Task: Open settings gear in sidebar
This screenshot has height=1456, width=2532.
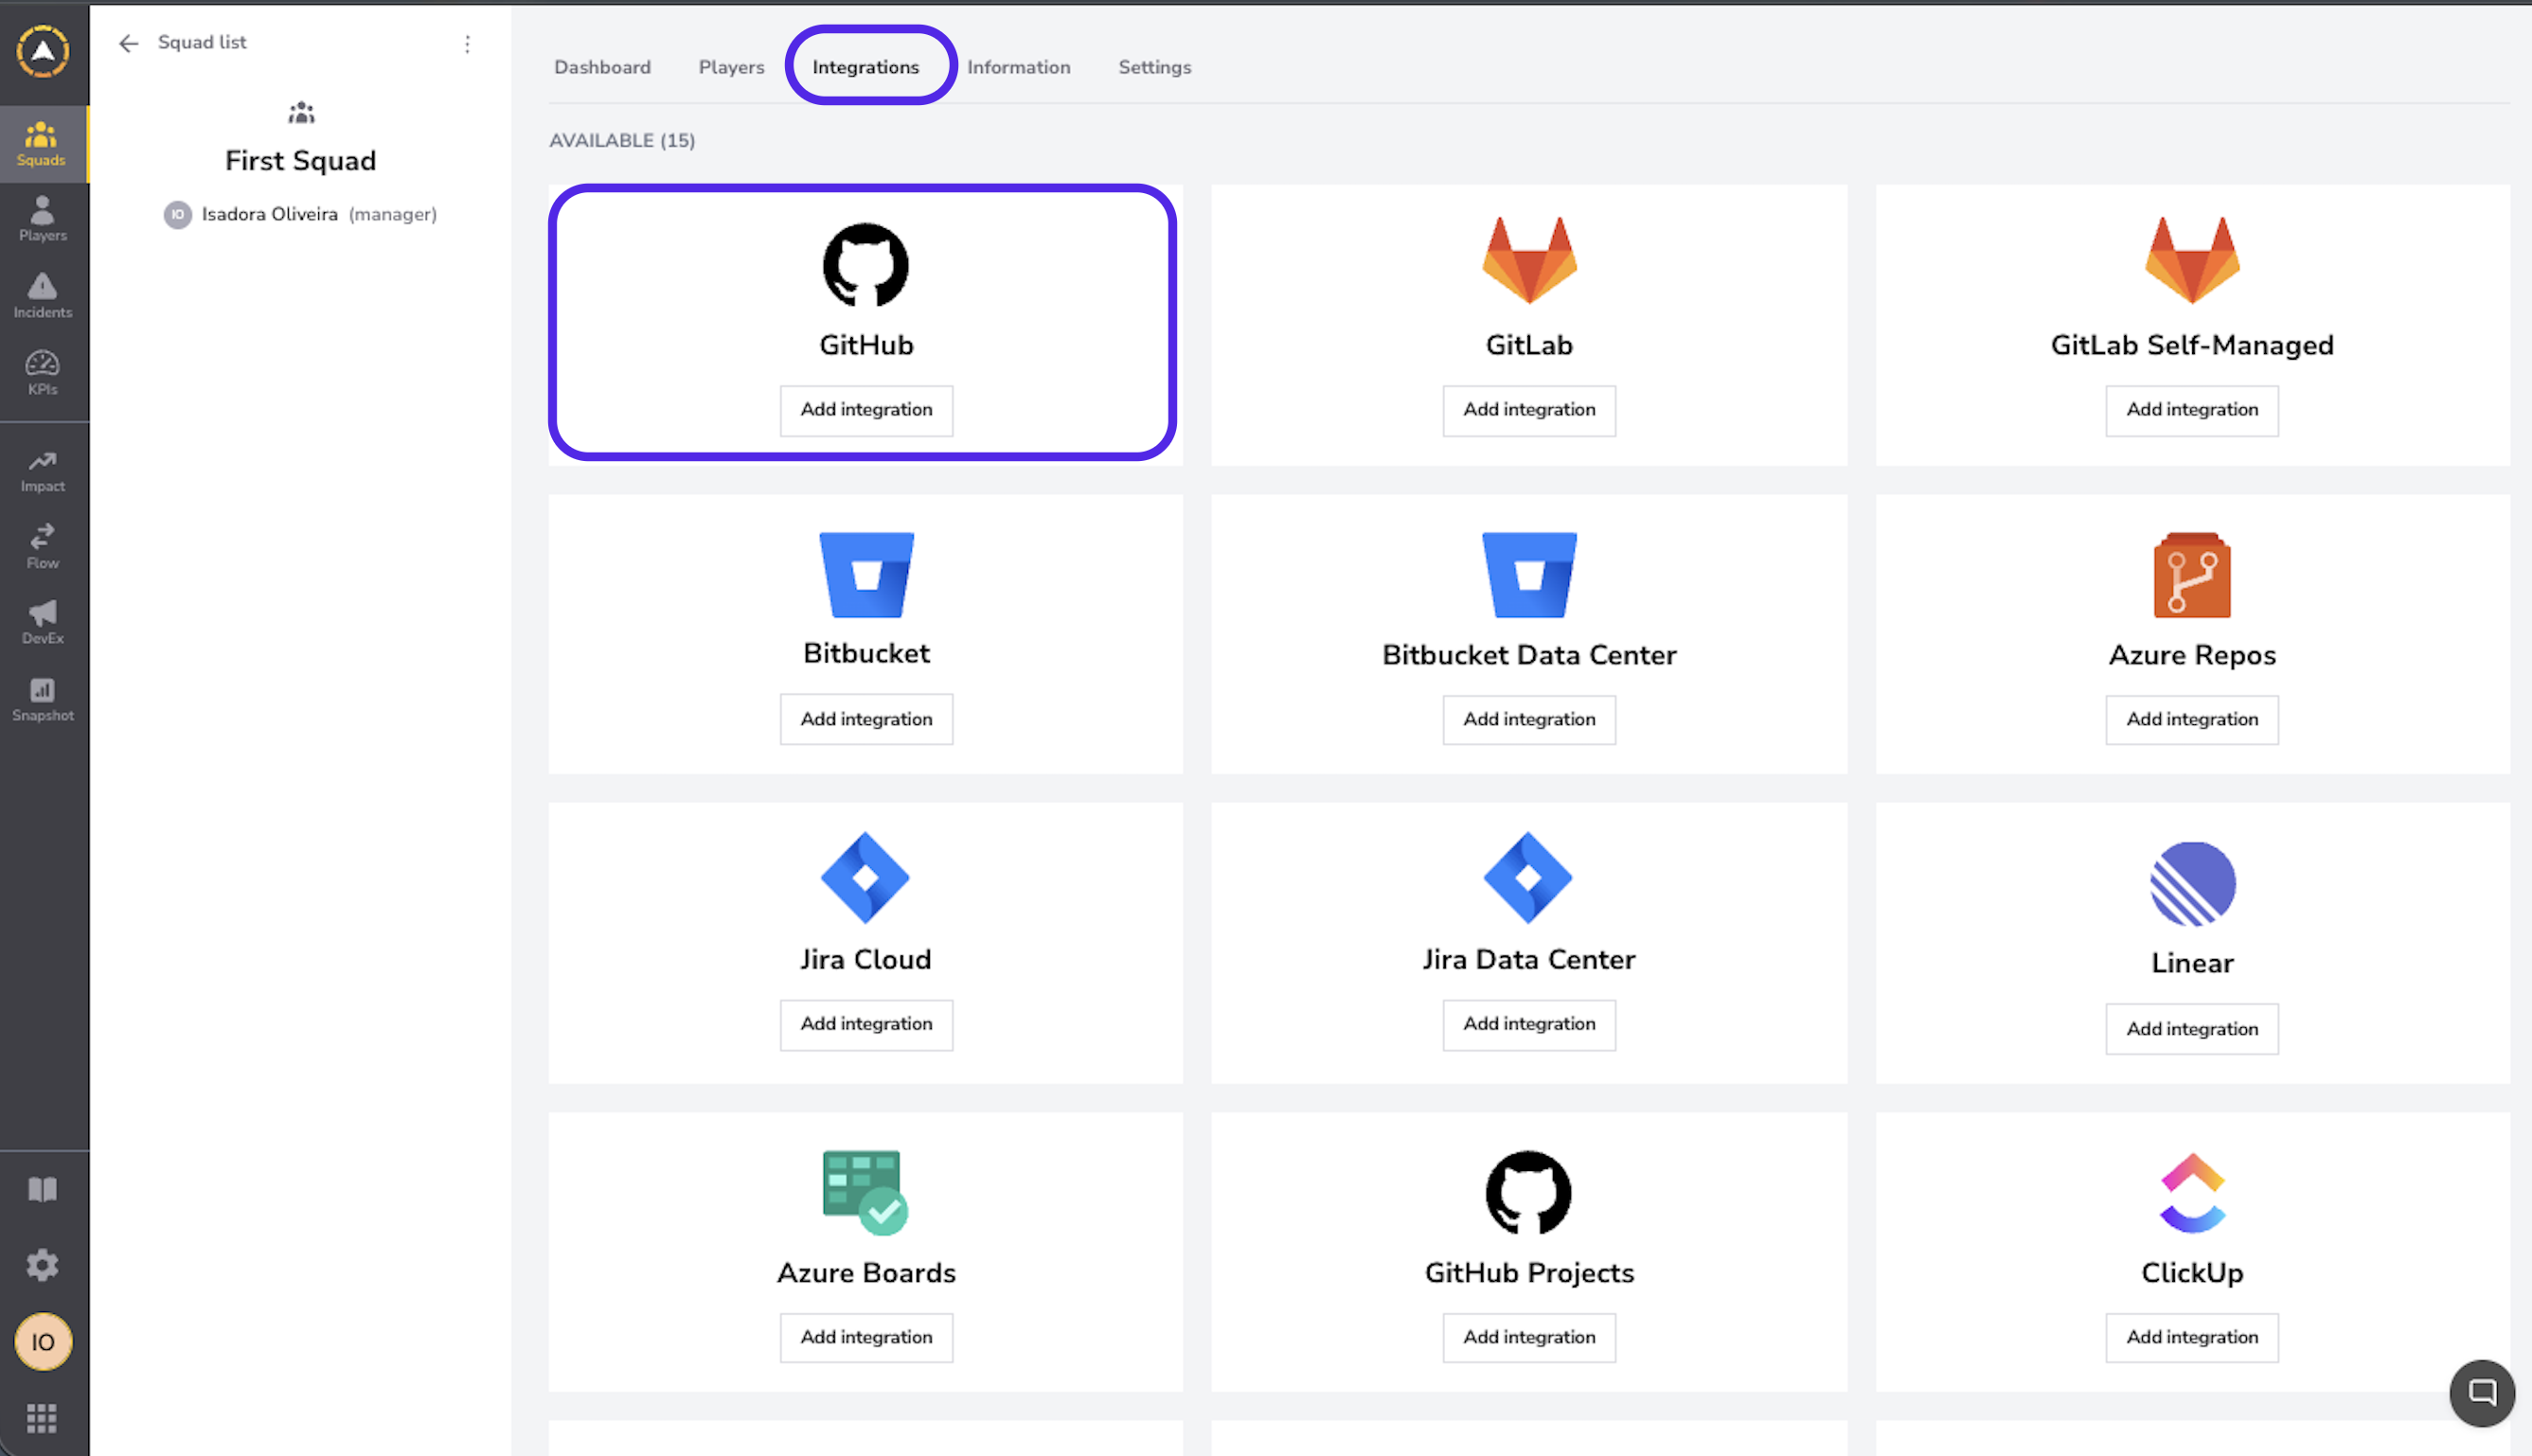Action: coord(43,1265)
